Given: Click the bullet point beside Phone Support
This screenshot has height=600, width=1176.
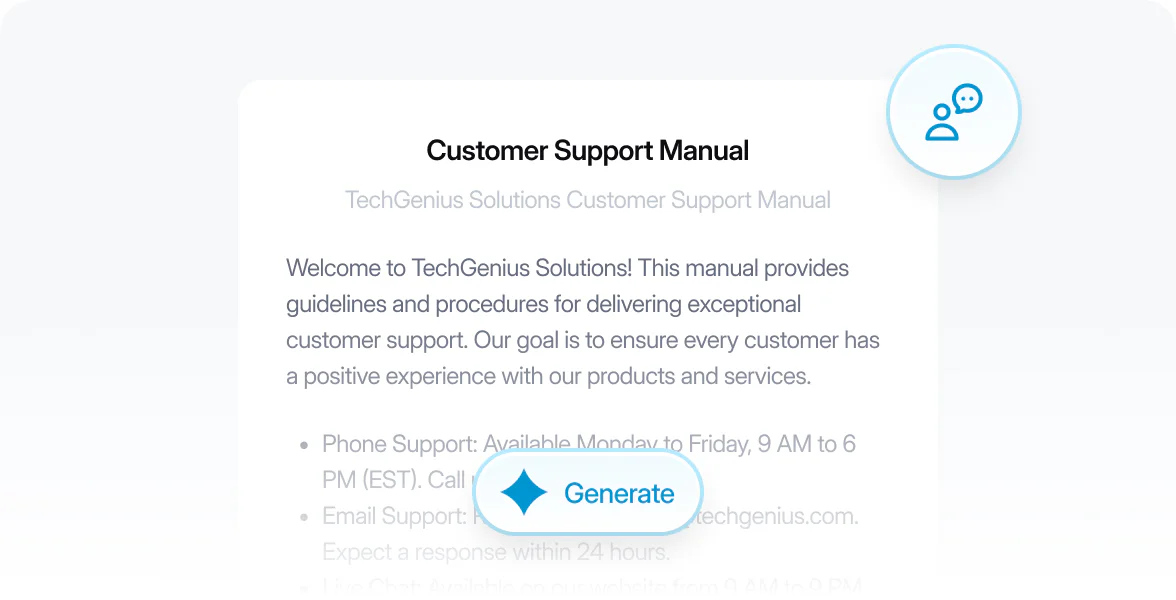Looking at the screenshot, I should pyautogui.click(x=303, y=445).
